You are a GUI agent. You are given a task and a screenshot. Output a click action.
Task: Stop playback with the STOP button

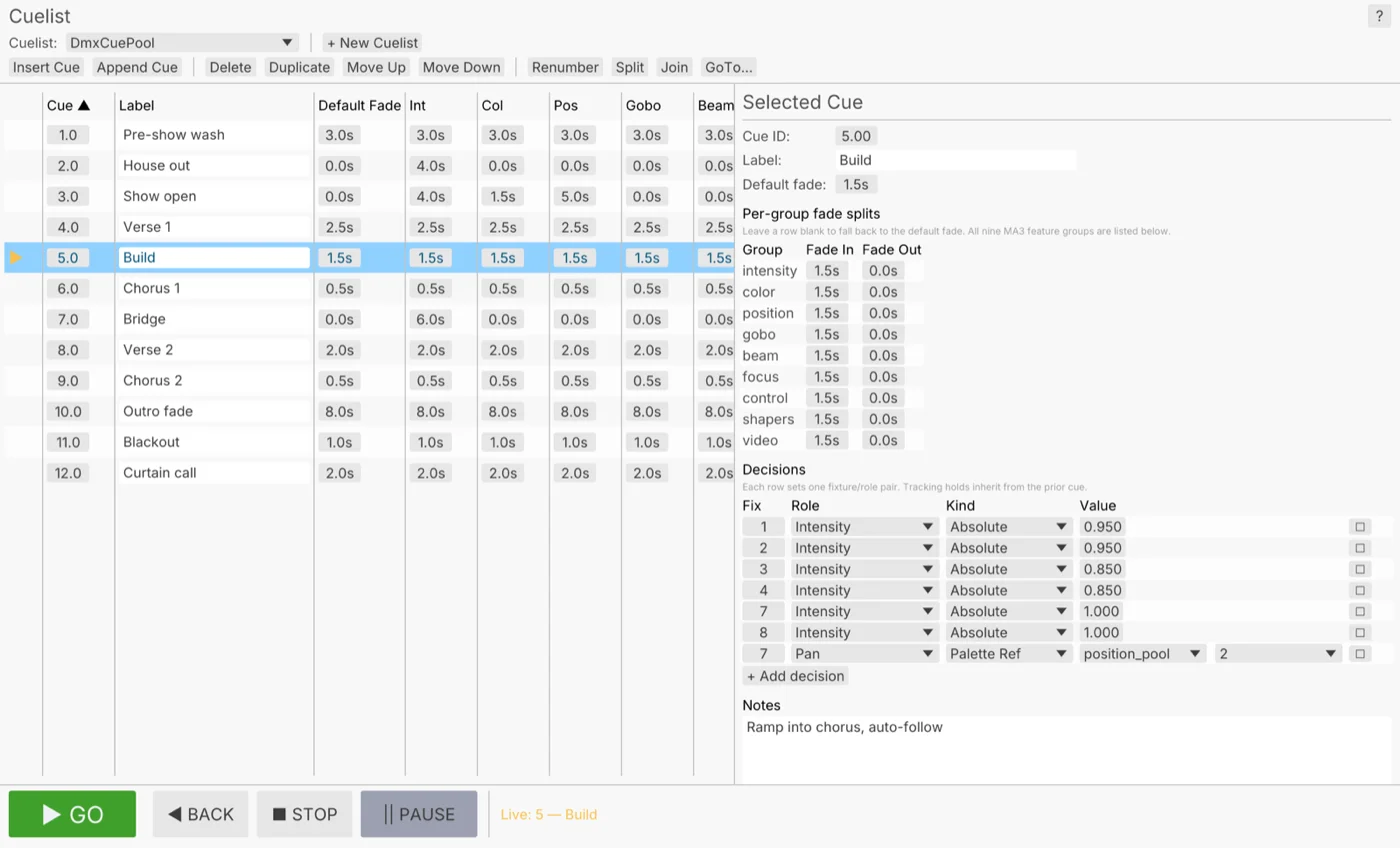click(x=305, y=814)
